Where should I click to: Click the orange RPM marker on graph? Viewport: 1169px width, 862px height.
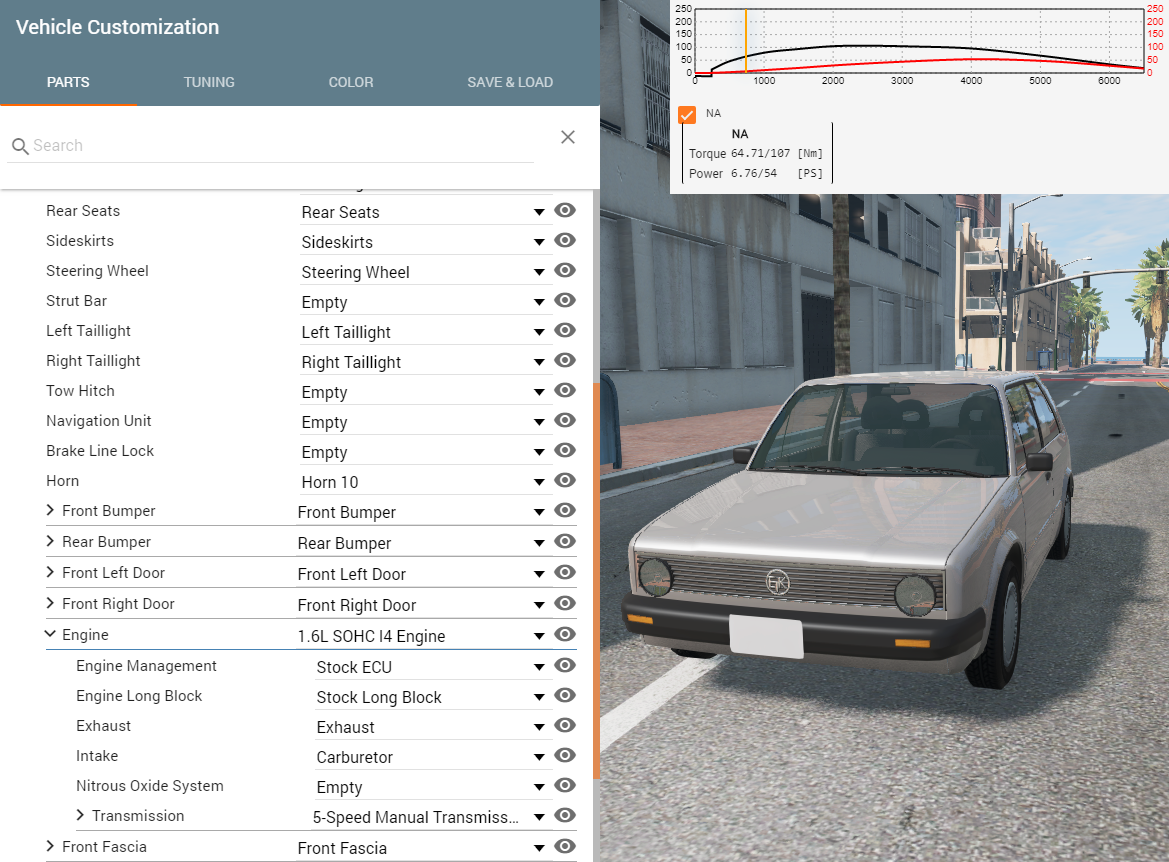coord(746,41)
